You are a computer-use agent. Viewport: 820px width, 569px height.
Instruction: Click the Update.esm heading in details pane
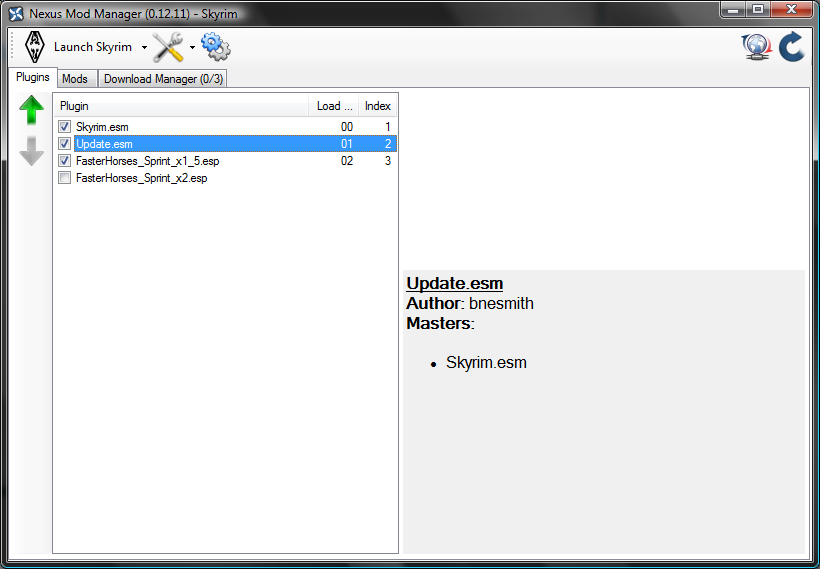pyautogui.click(x=454, y=283)
